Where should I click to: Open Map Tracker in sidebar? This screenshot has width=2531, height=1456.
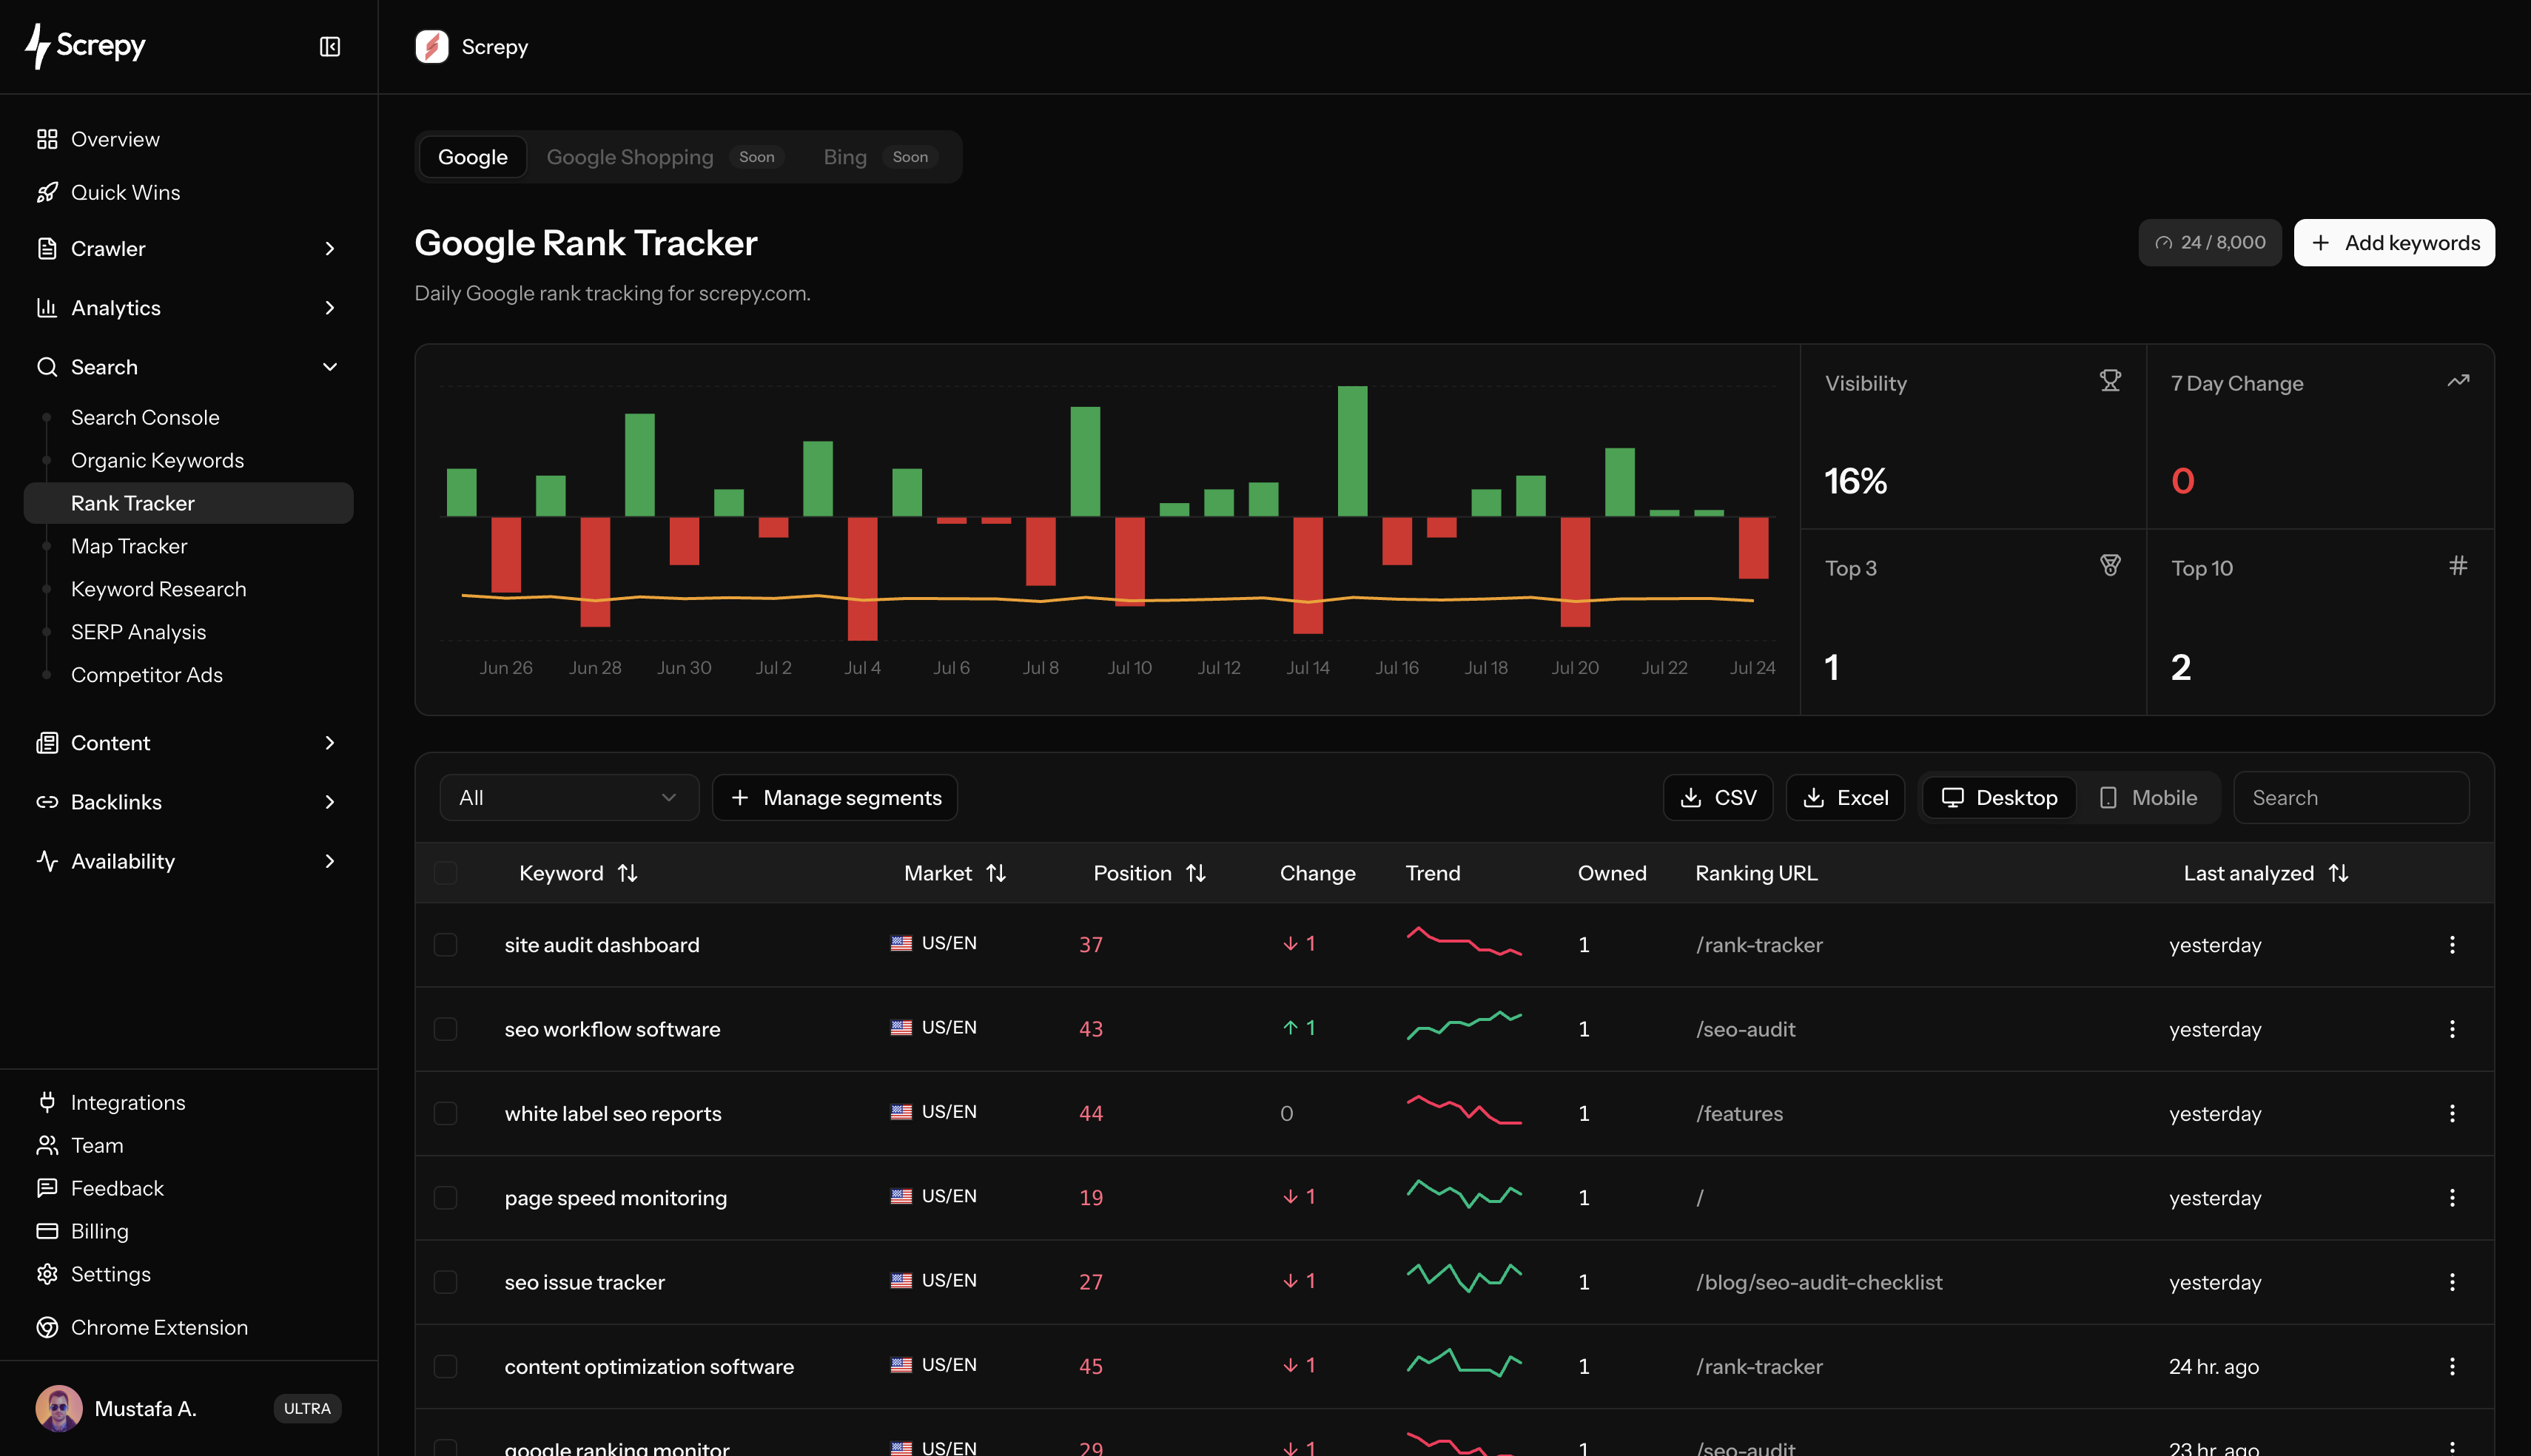129,547
